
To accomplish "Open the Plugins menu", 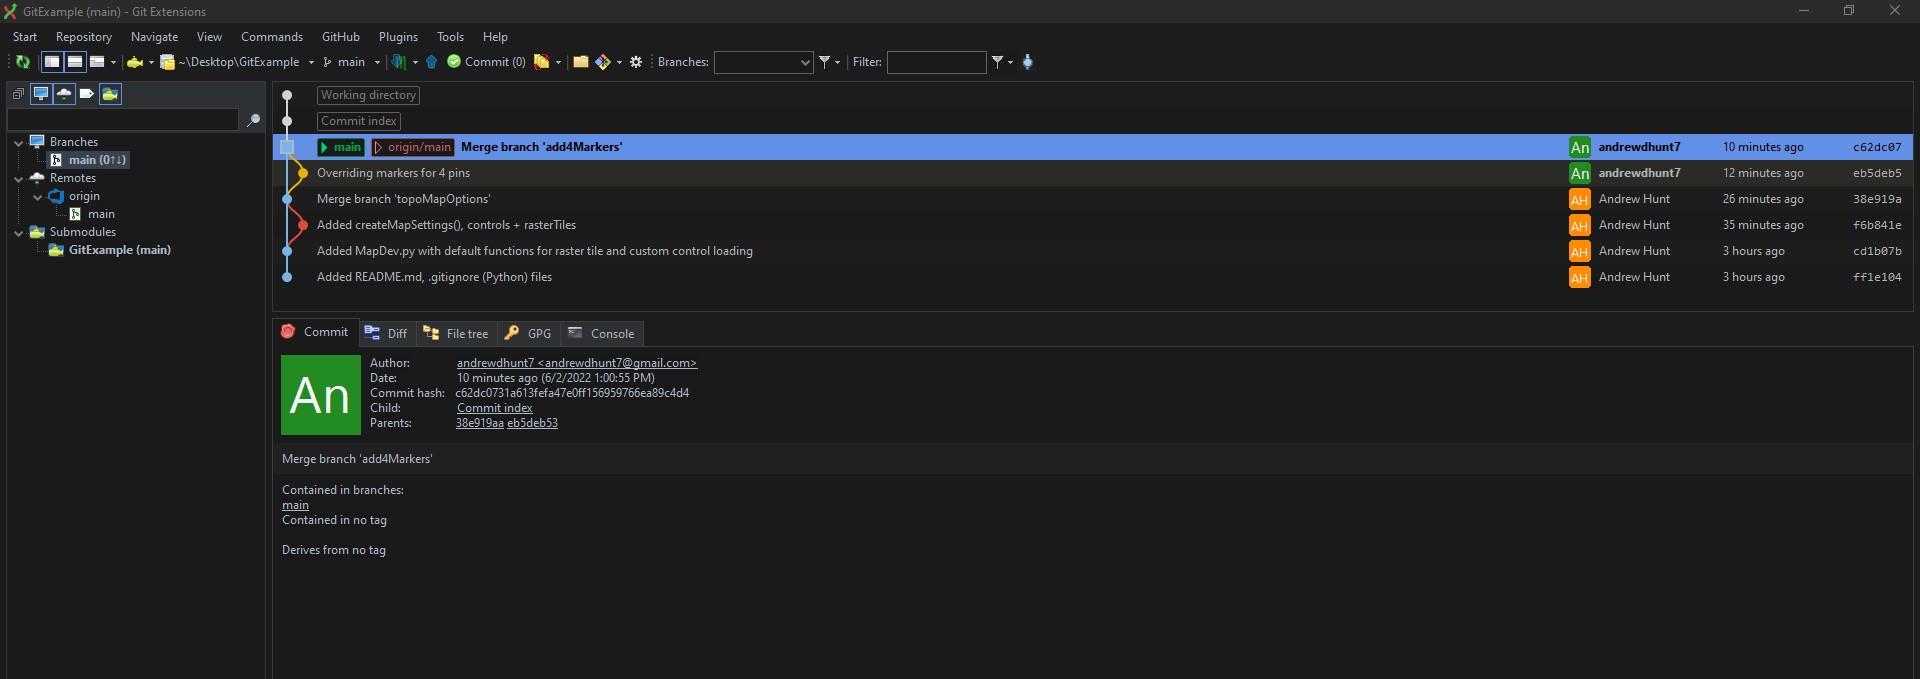I will 399,37.
